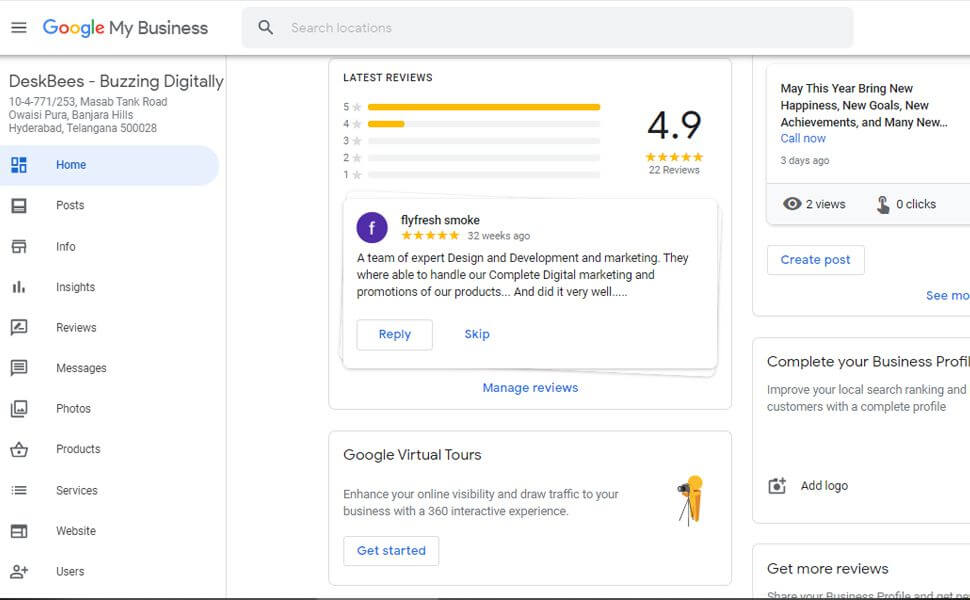
Task: Click flyfresh smoke's purple avatar
Action: (x=372, y=228)
